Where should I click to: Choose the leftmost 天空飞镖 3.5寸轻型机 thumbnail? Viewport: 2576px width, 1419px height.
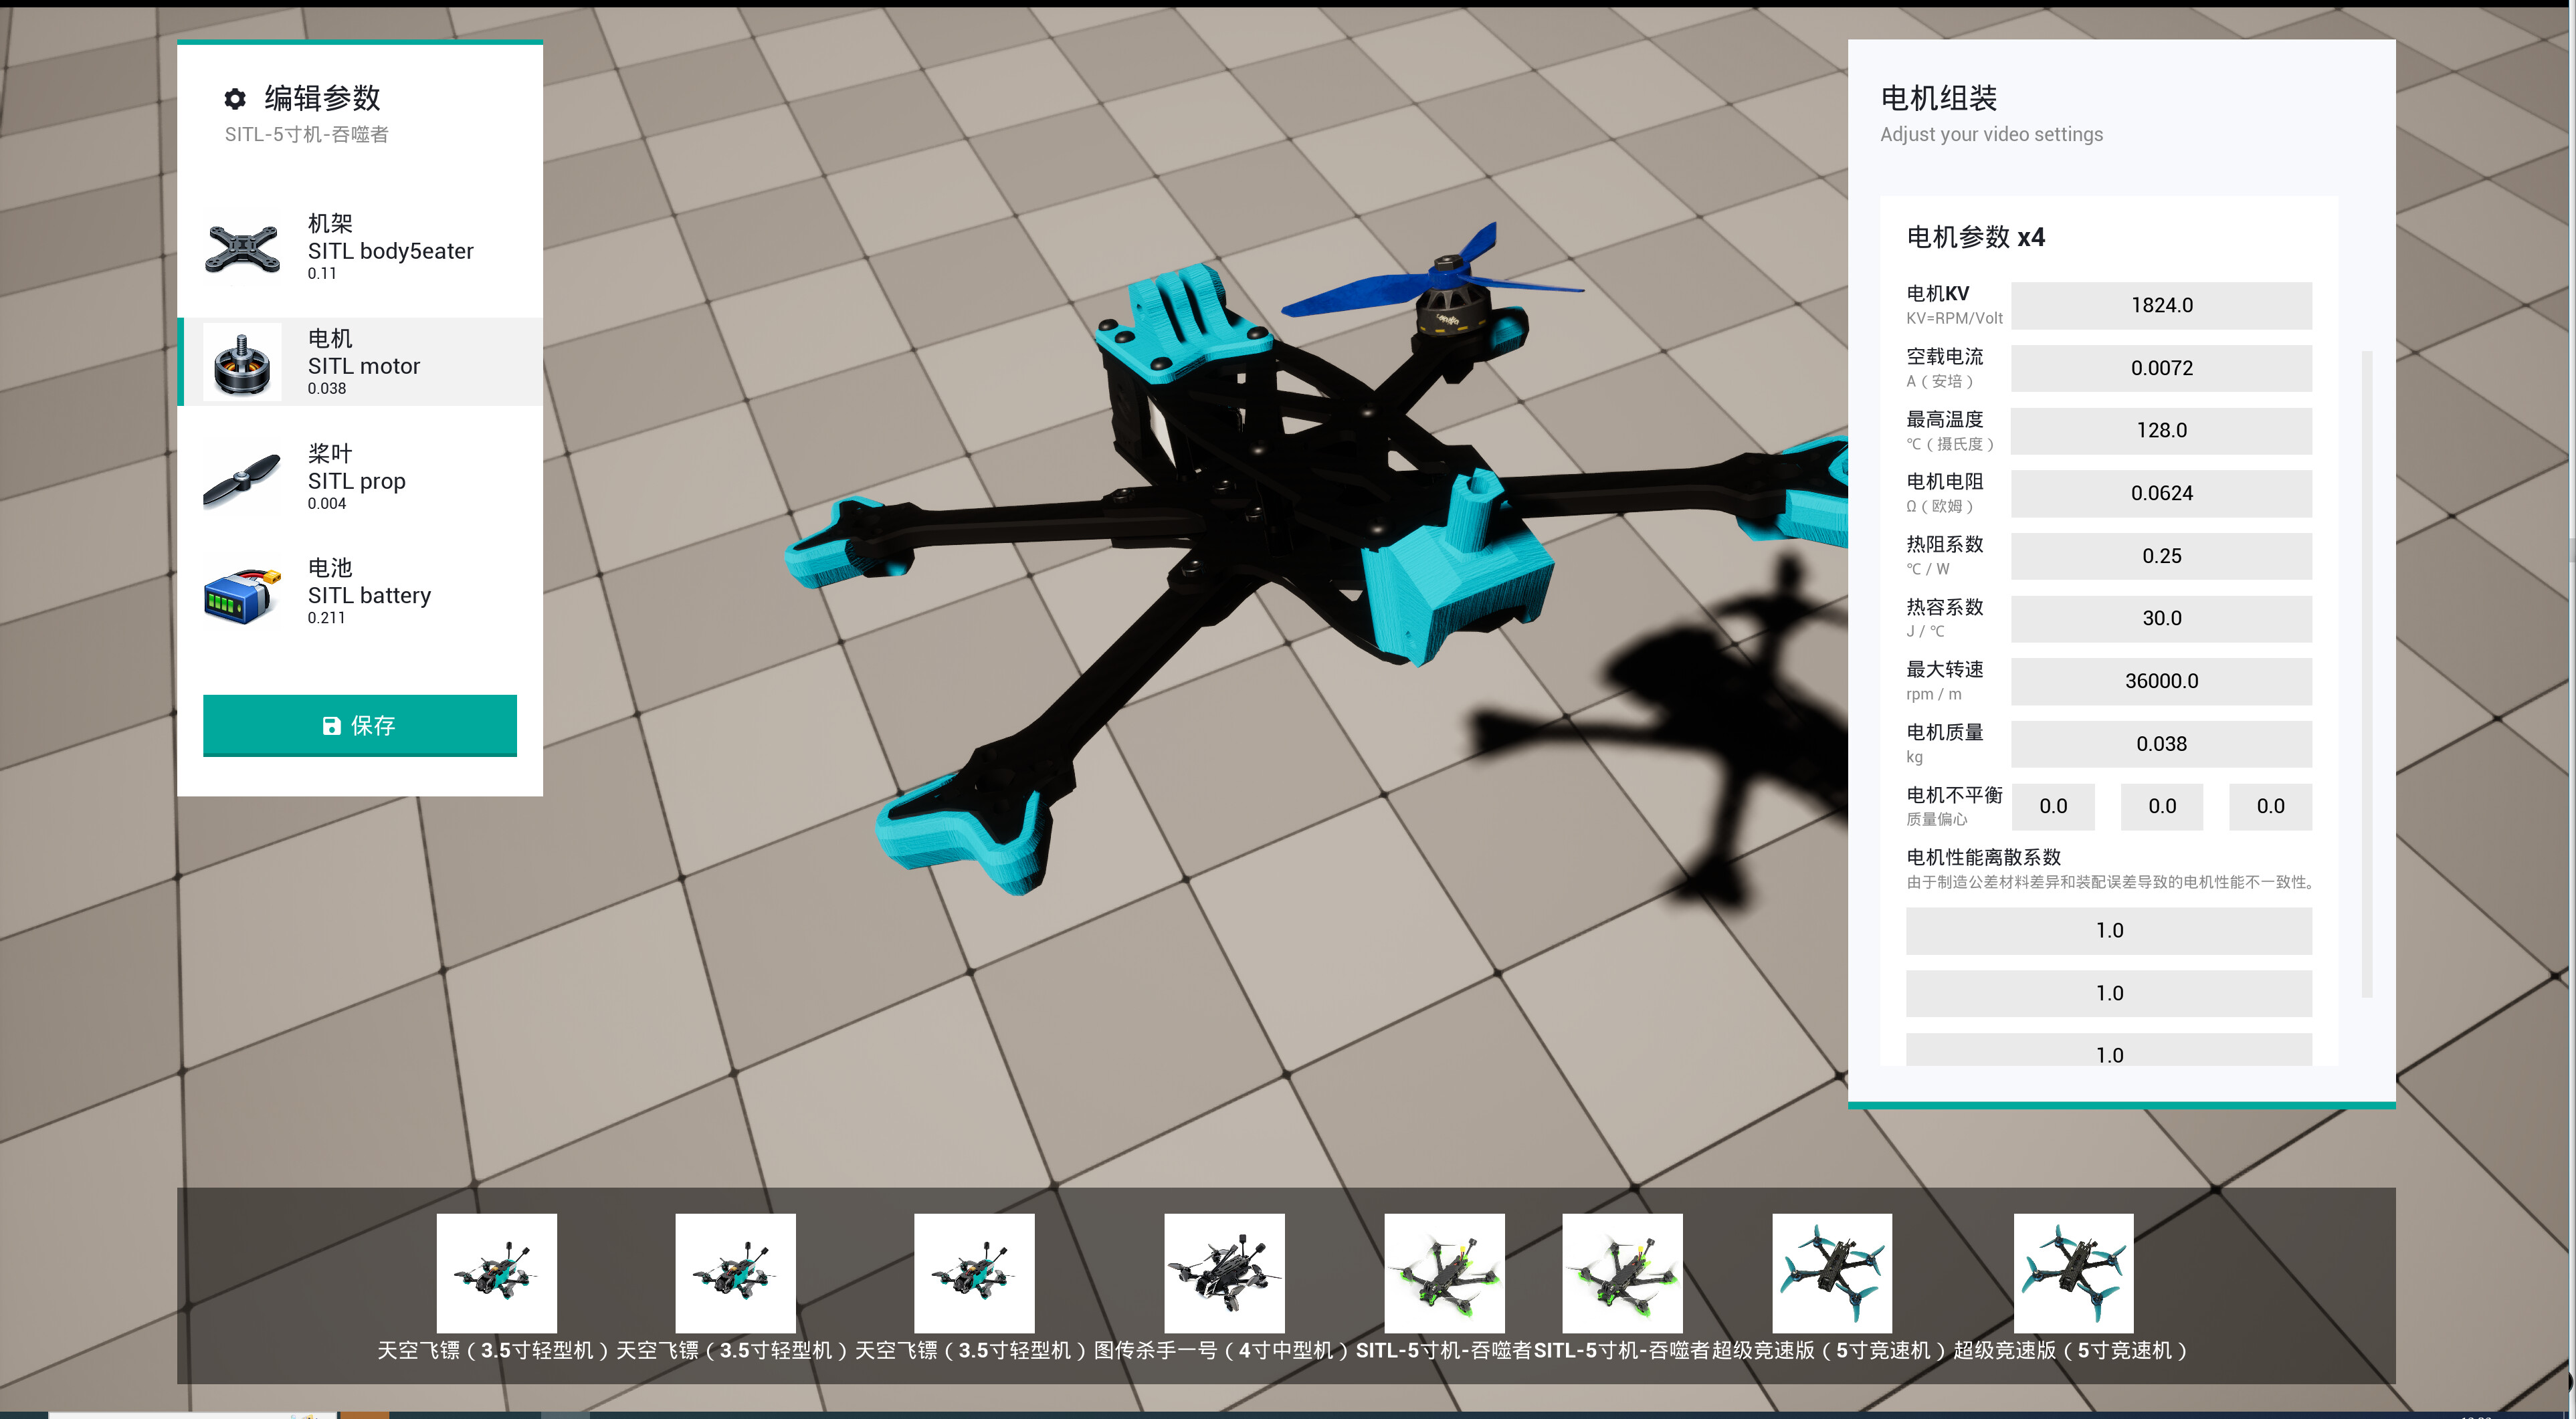[x=497, y=1273]
